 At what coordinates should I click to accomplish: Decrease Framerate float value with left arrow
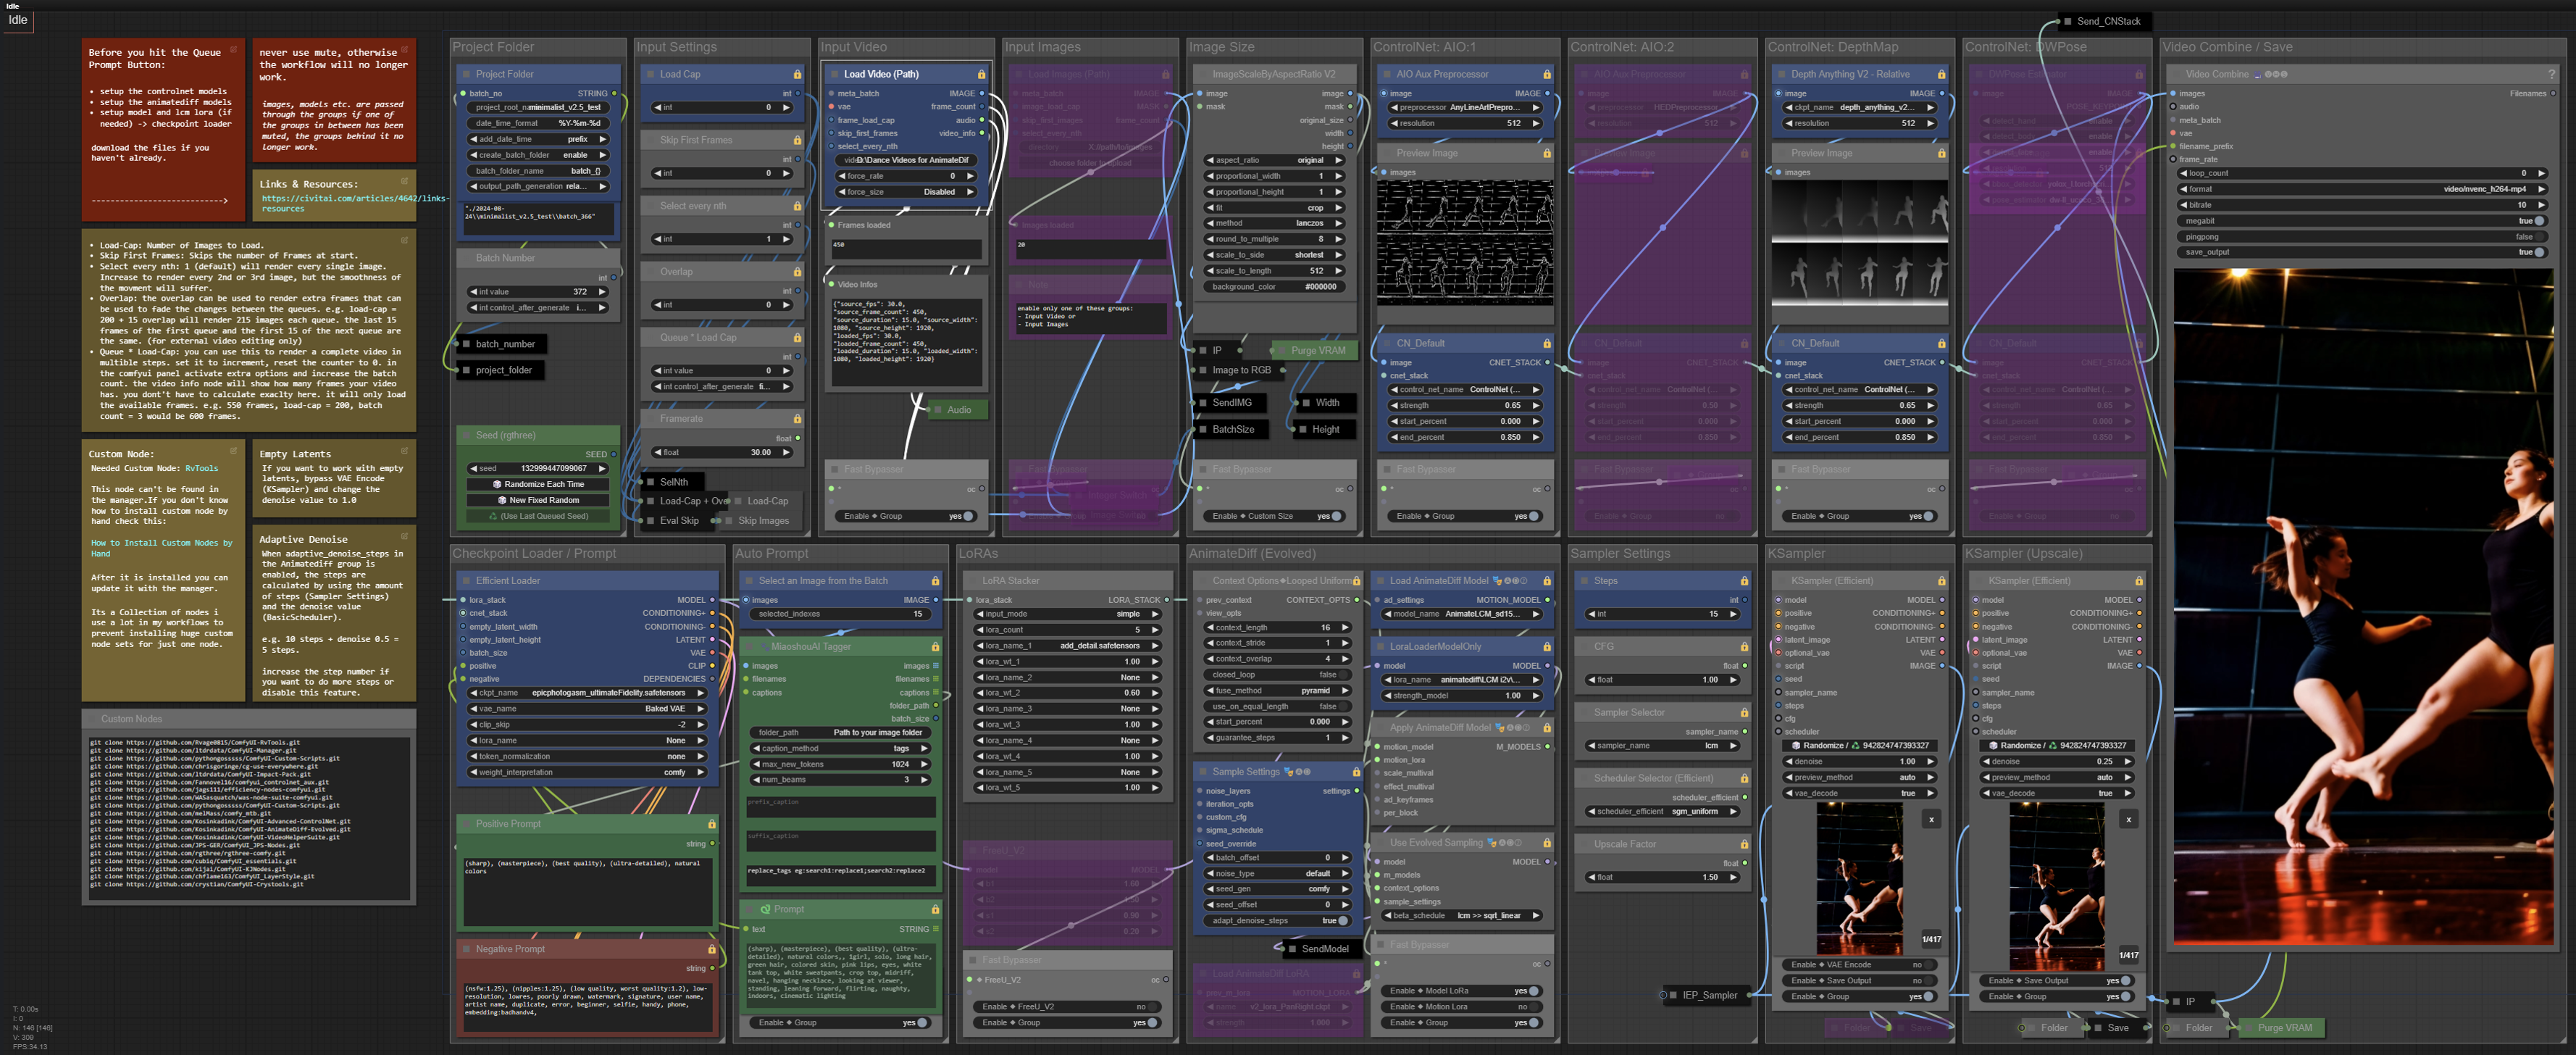point(658,452)
